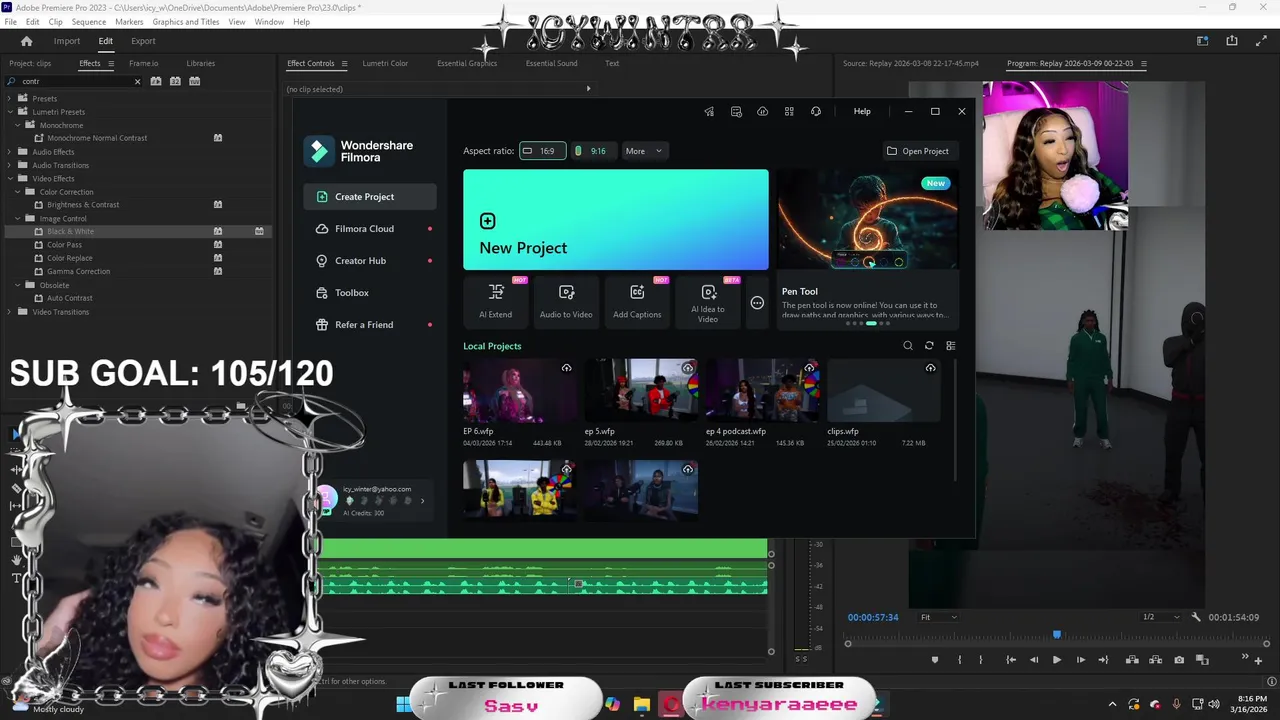Viewport: 1280px width, 720px height.
Task: Switch to the Export workspace tab
Action: (x=143, y=41)
